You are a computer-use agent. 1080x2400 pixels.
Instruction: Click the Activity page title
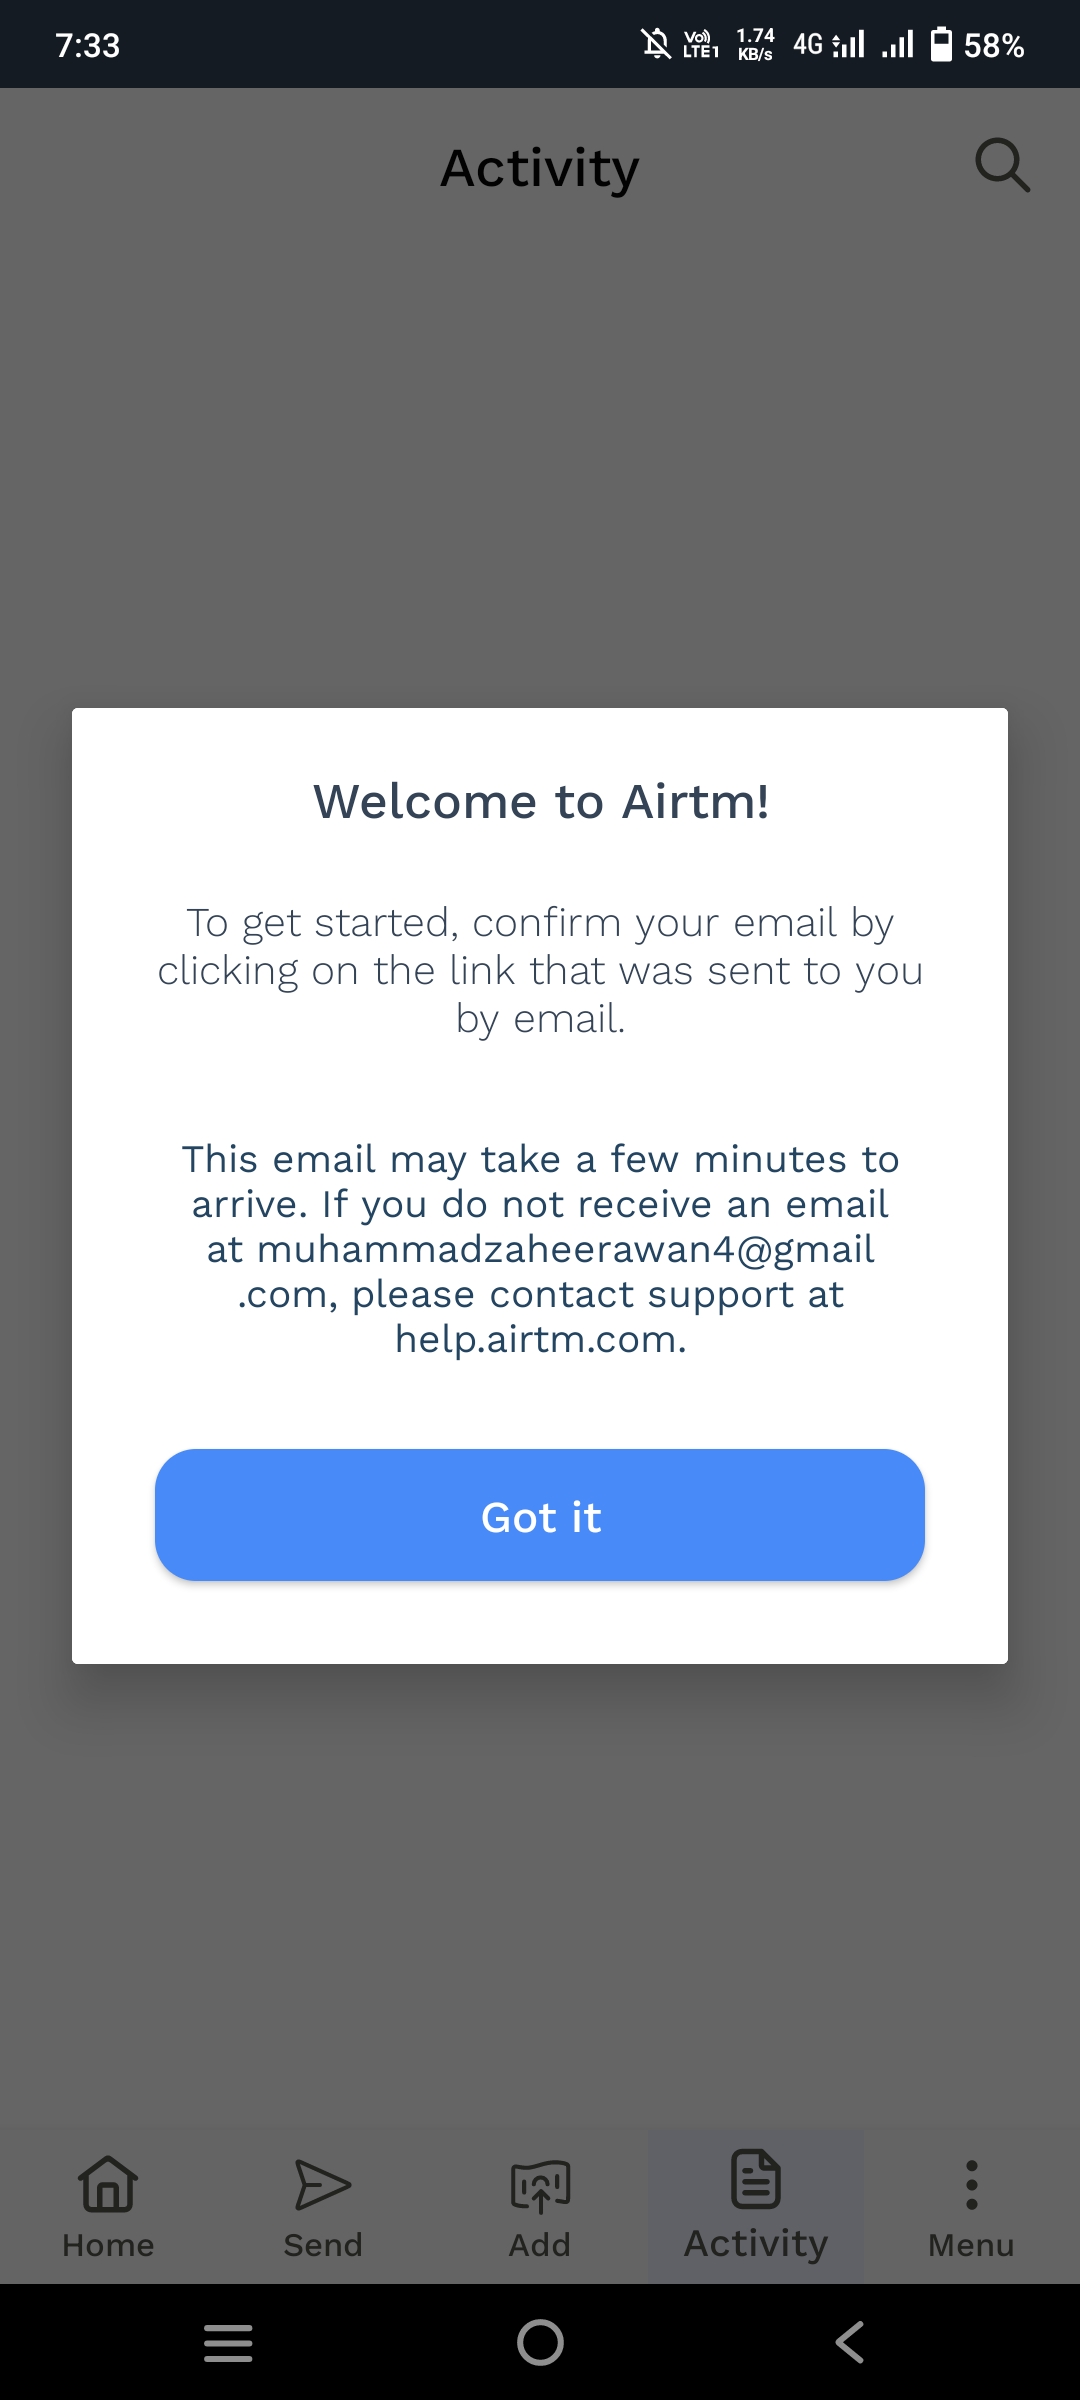click(x=540, y=168)
